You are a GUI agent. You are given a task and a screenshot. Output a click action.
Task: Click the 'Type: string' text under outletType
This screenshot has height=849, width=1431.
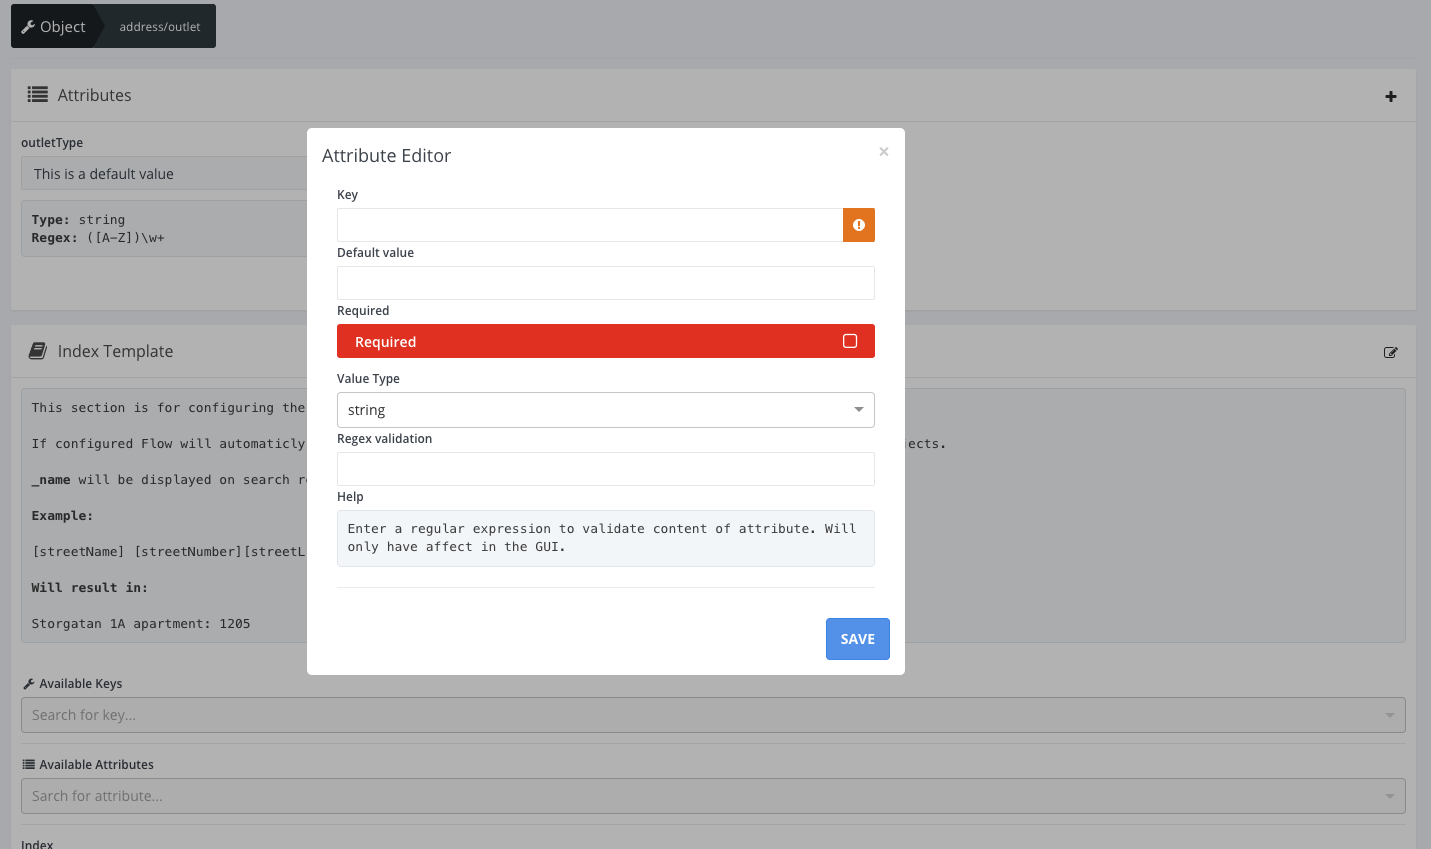(x=78, y=220)
